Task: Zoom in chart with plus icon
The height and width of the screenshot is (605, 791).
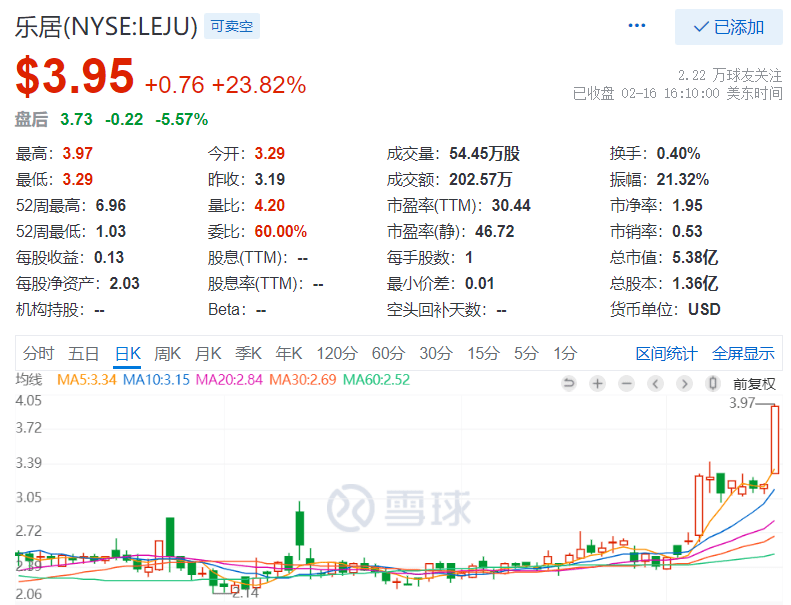Action: click(597, 383)
